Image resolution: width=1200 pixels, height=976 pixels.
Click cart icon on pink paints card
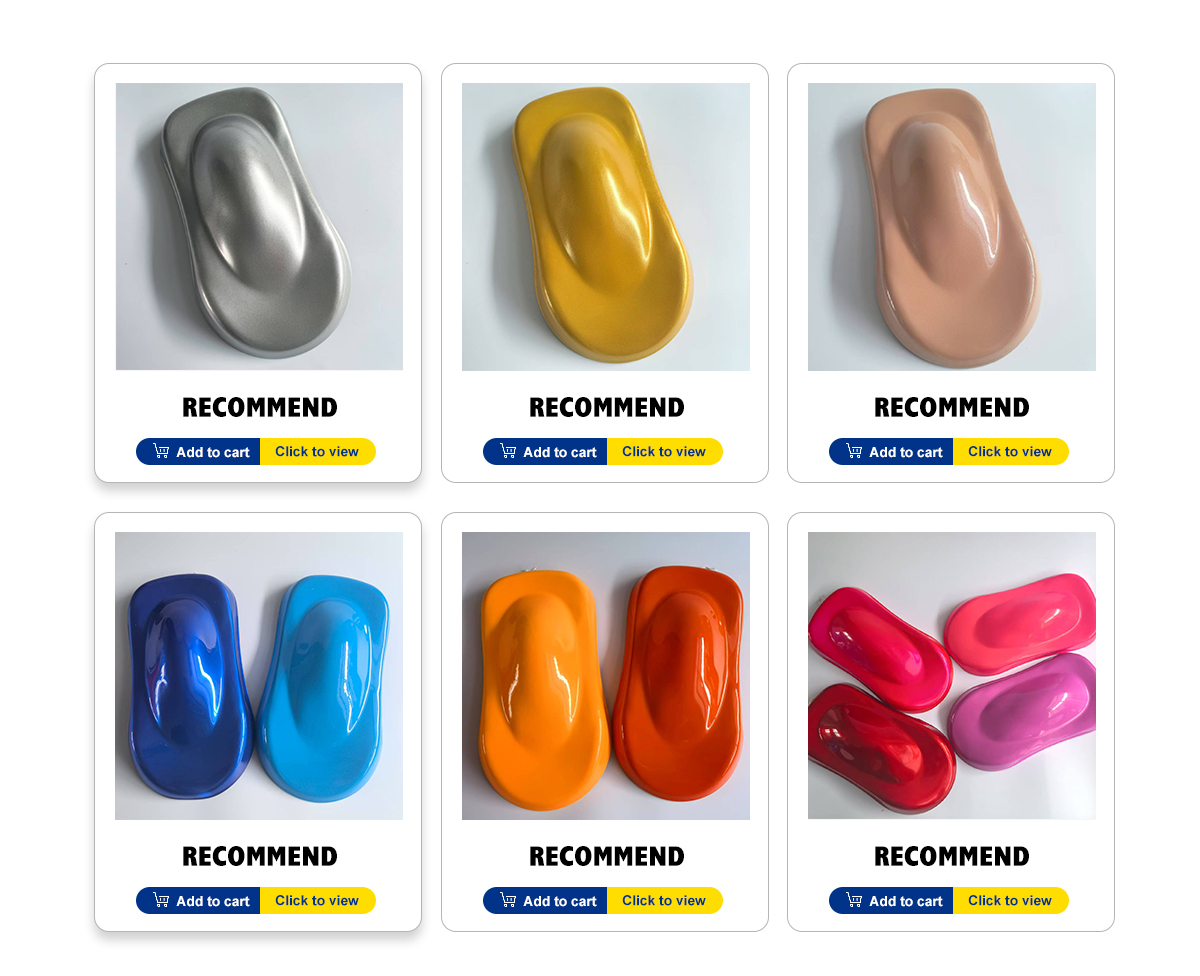pyautogui.click(x=854, y=900)
